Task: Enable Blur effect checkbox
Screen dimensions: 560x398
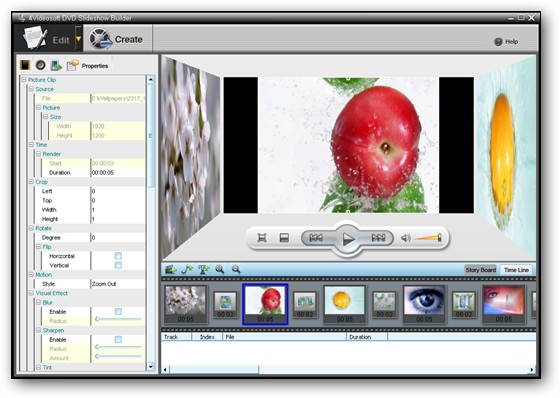Action: click(118, 312)
